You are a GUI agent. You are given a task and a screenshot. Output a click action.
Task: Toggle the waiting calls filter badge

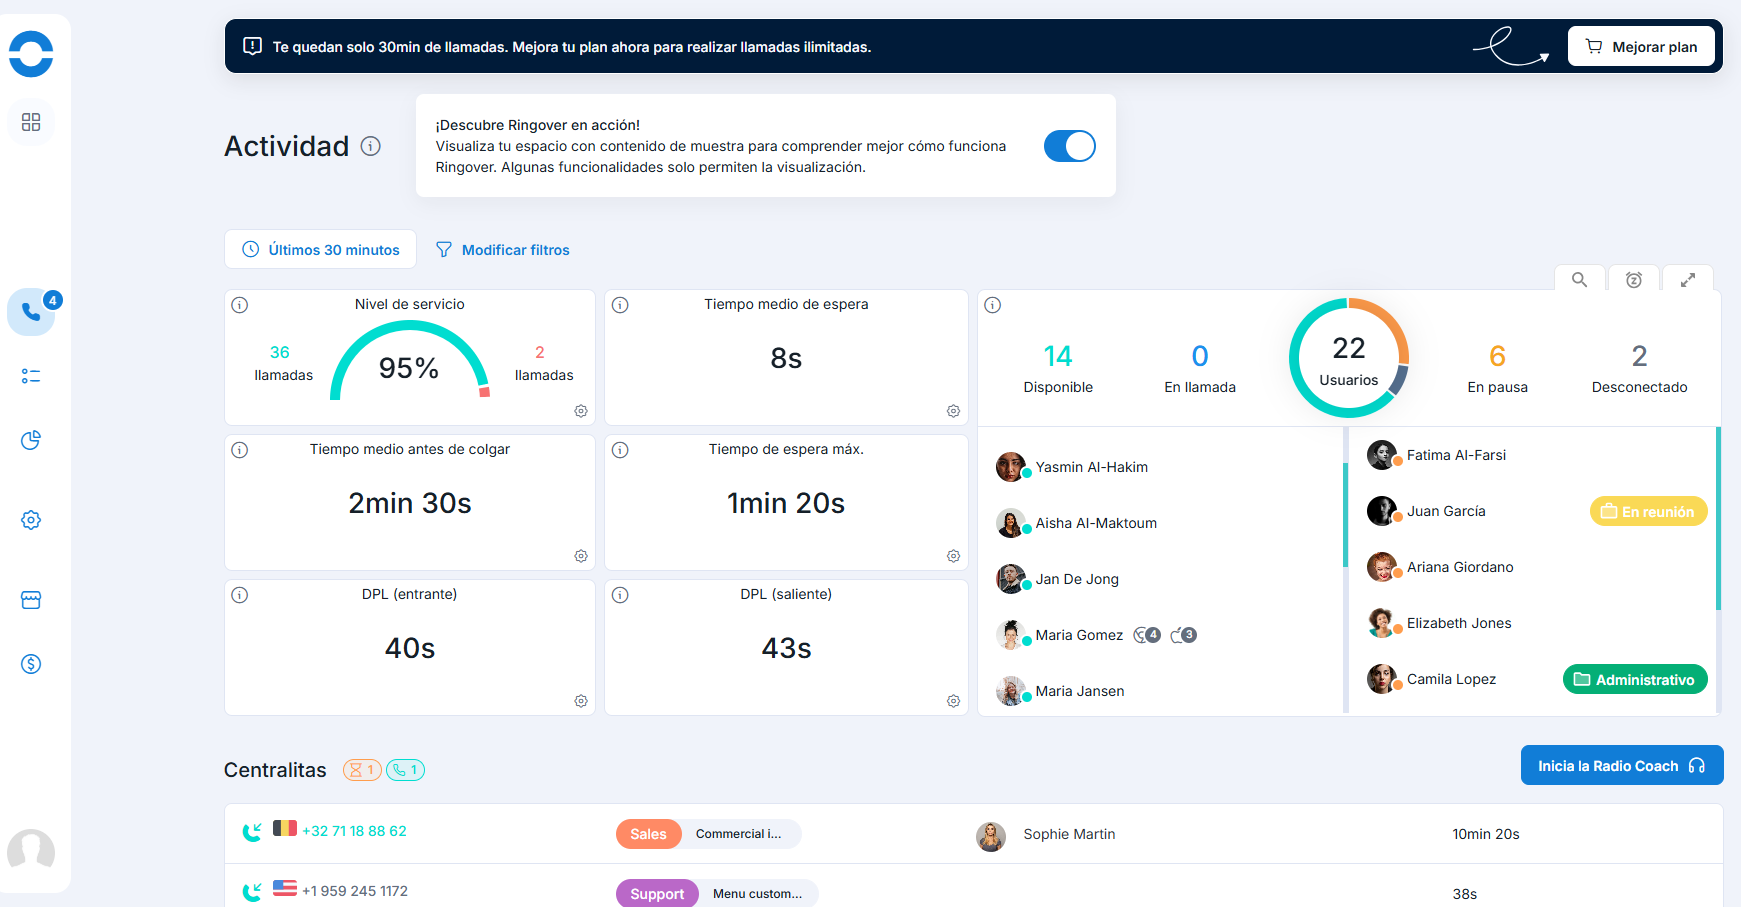[x=362, y=770]
